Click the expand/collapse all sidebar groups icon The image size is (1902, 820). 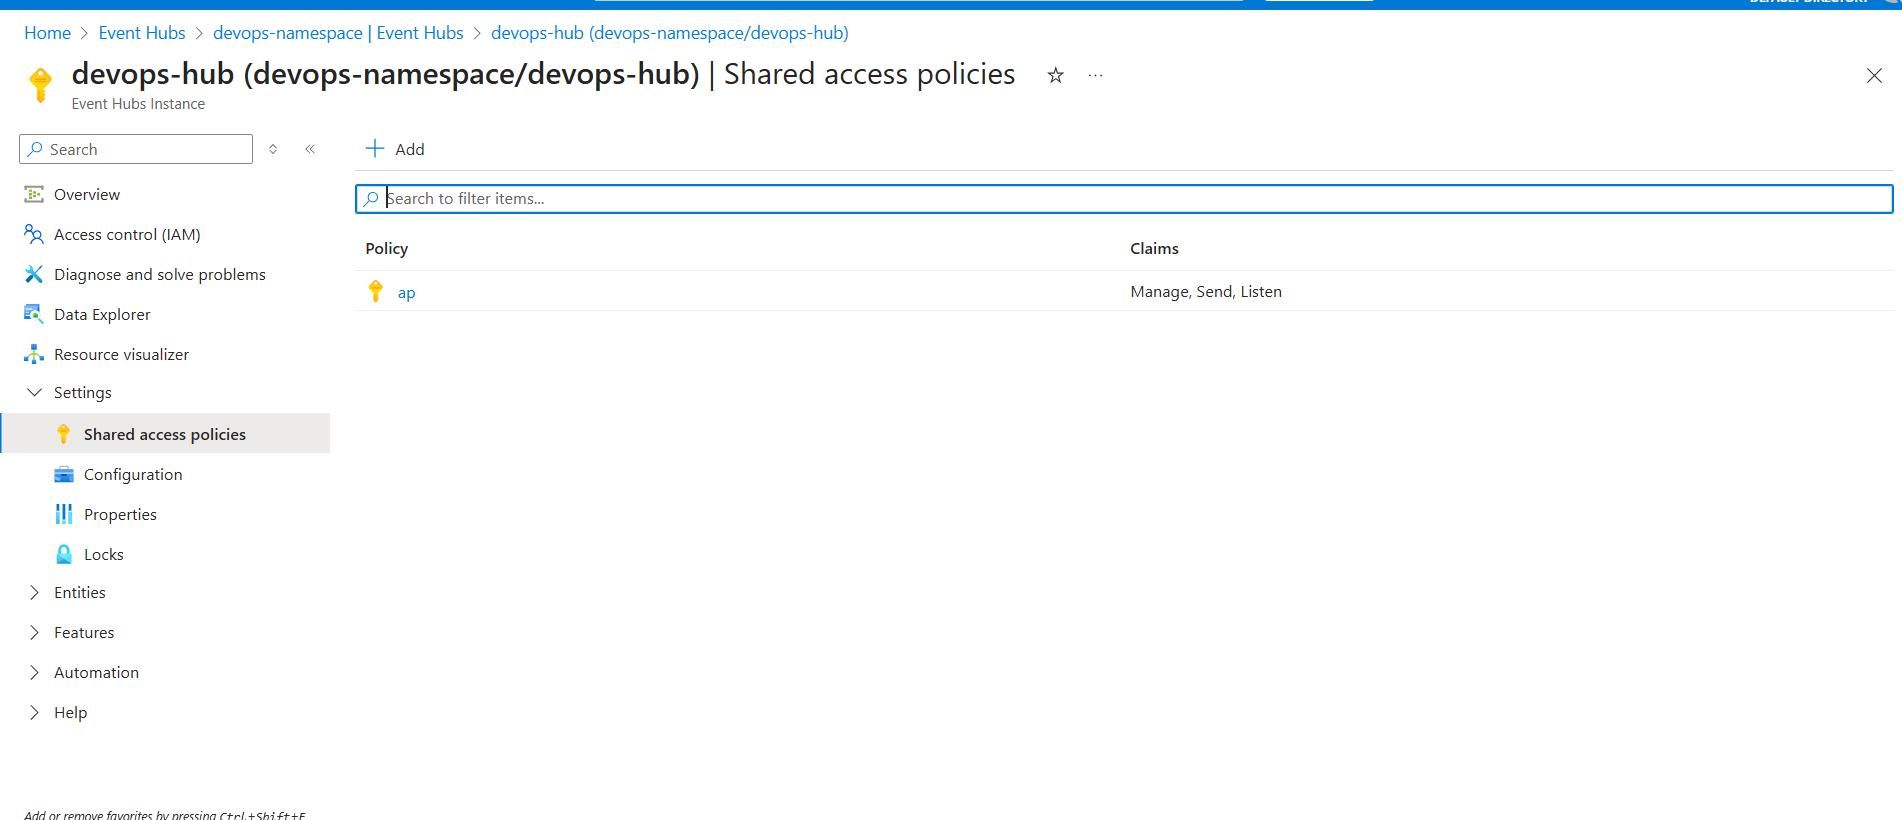tap(273, 149)
